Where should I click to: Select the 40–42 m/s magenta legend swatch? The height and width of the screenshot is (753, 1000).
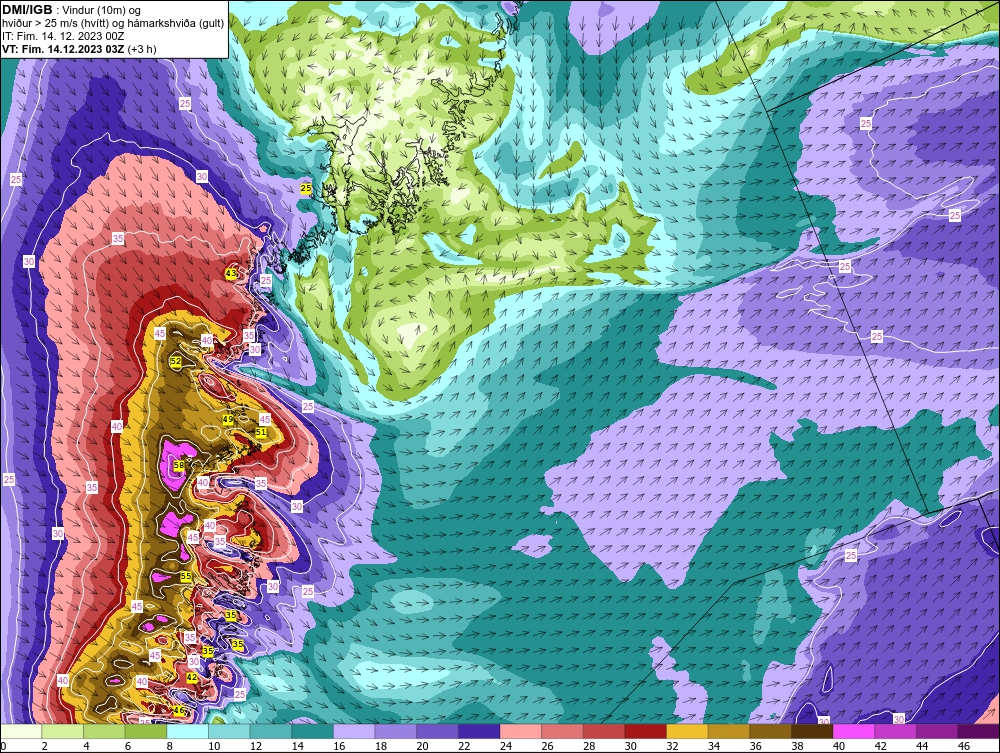point(854,731)
